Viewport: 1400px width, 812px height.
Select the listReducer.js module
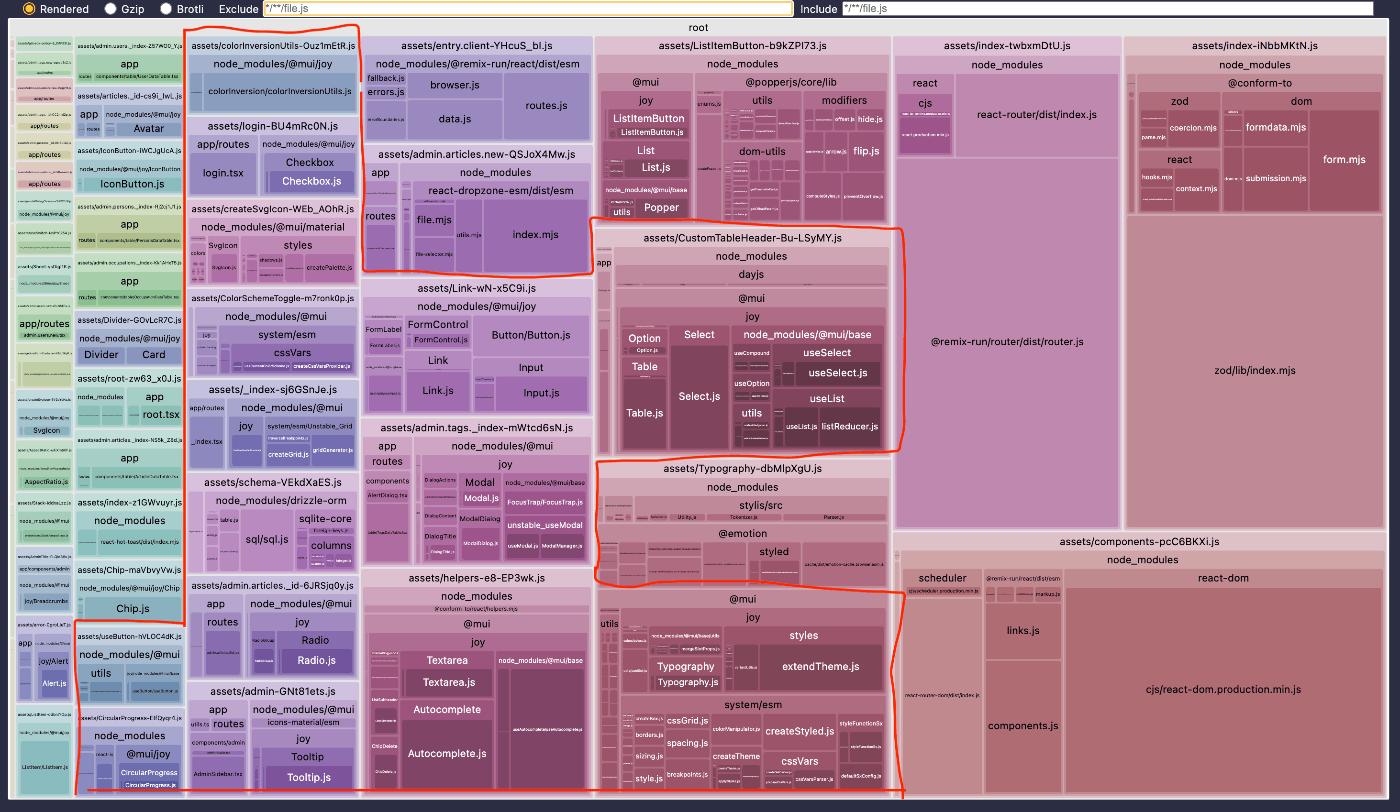[x=850, y=427]
